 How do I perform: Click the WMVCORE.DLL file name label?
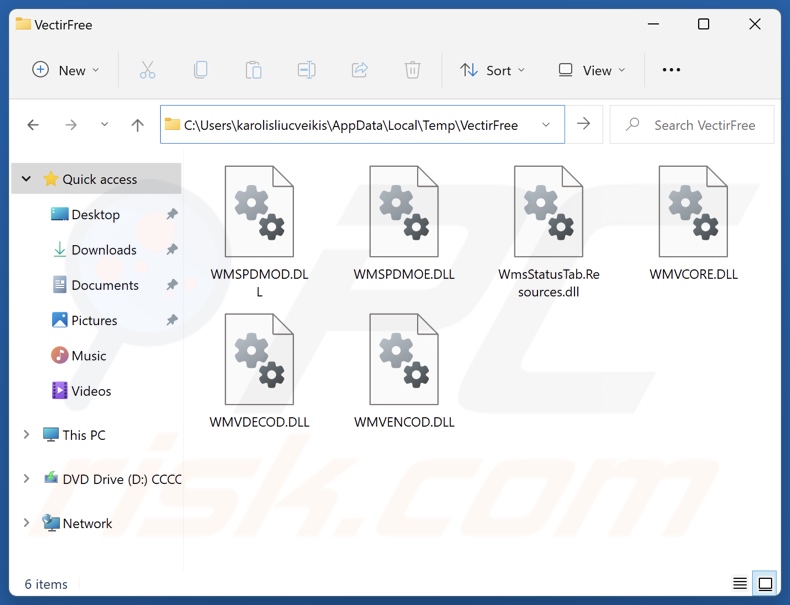(693, 274)
